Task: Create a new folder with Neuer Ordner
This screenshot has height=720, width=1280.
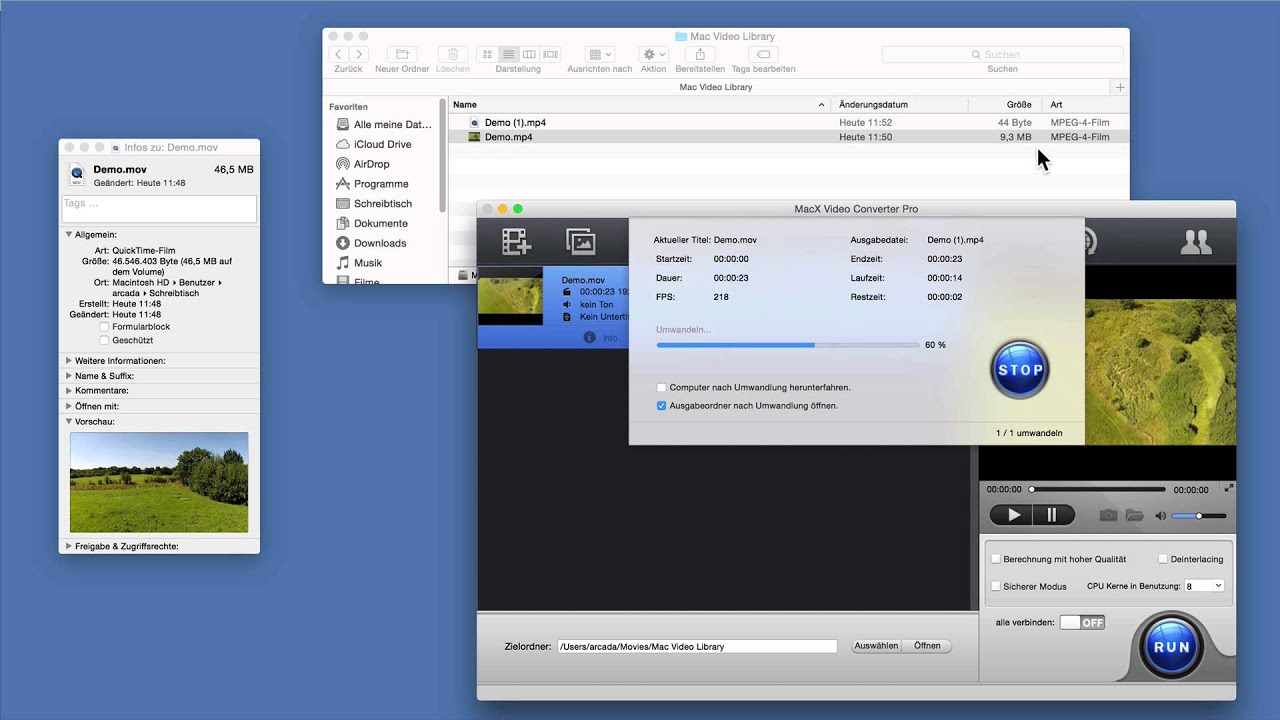Action: coord(402,54)
